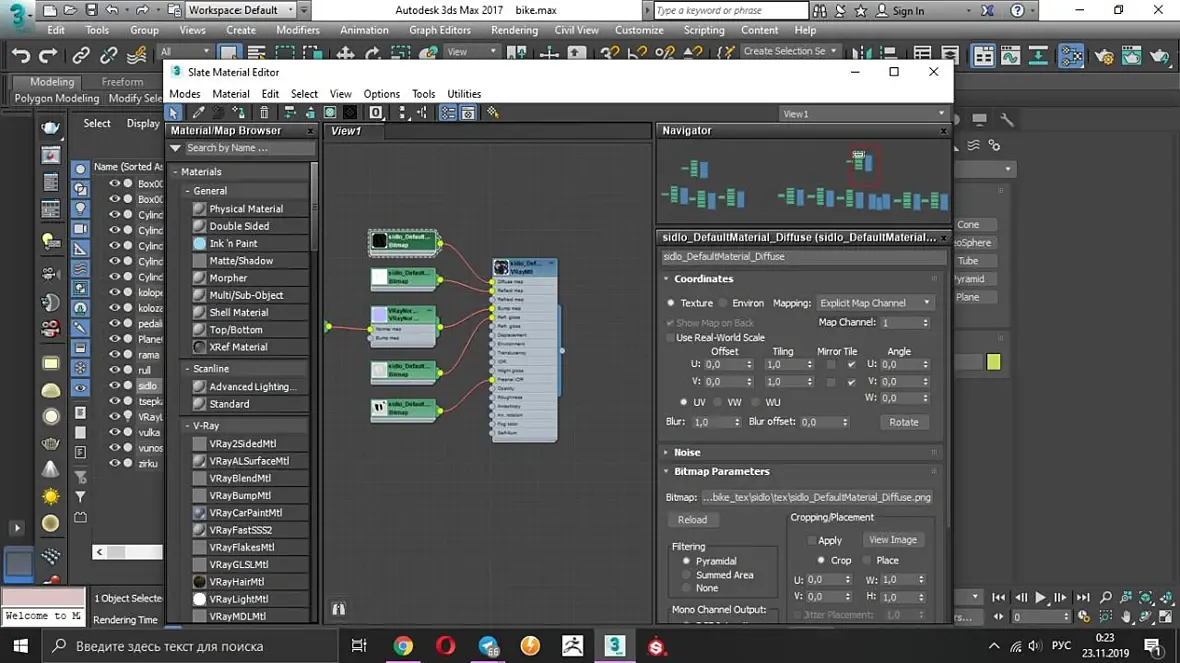Open the Material menu in Slate editor
1180x663 pixels.
point(230,94)
